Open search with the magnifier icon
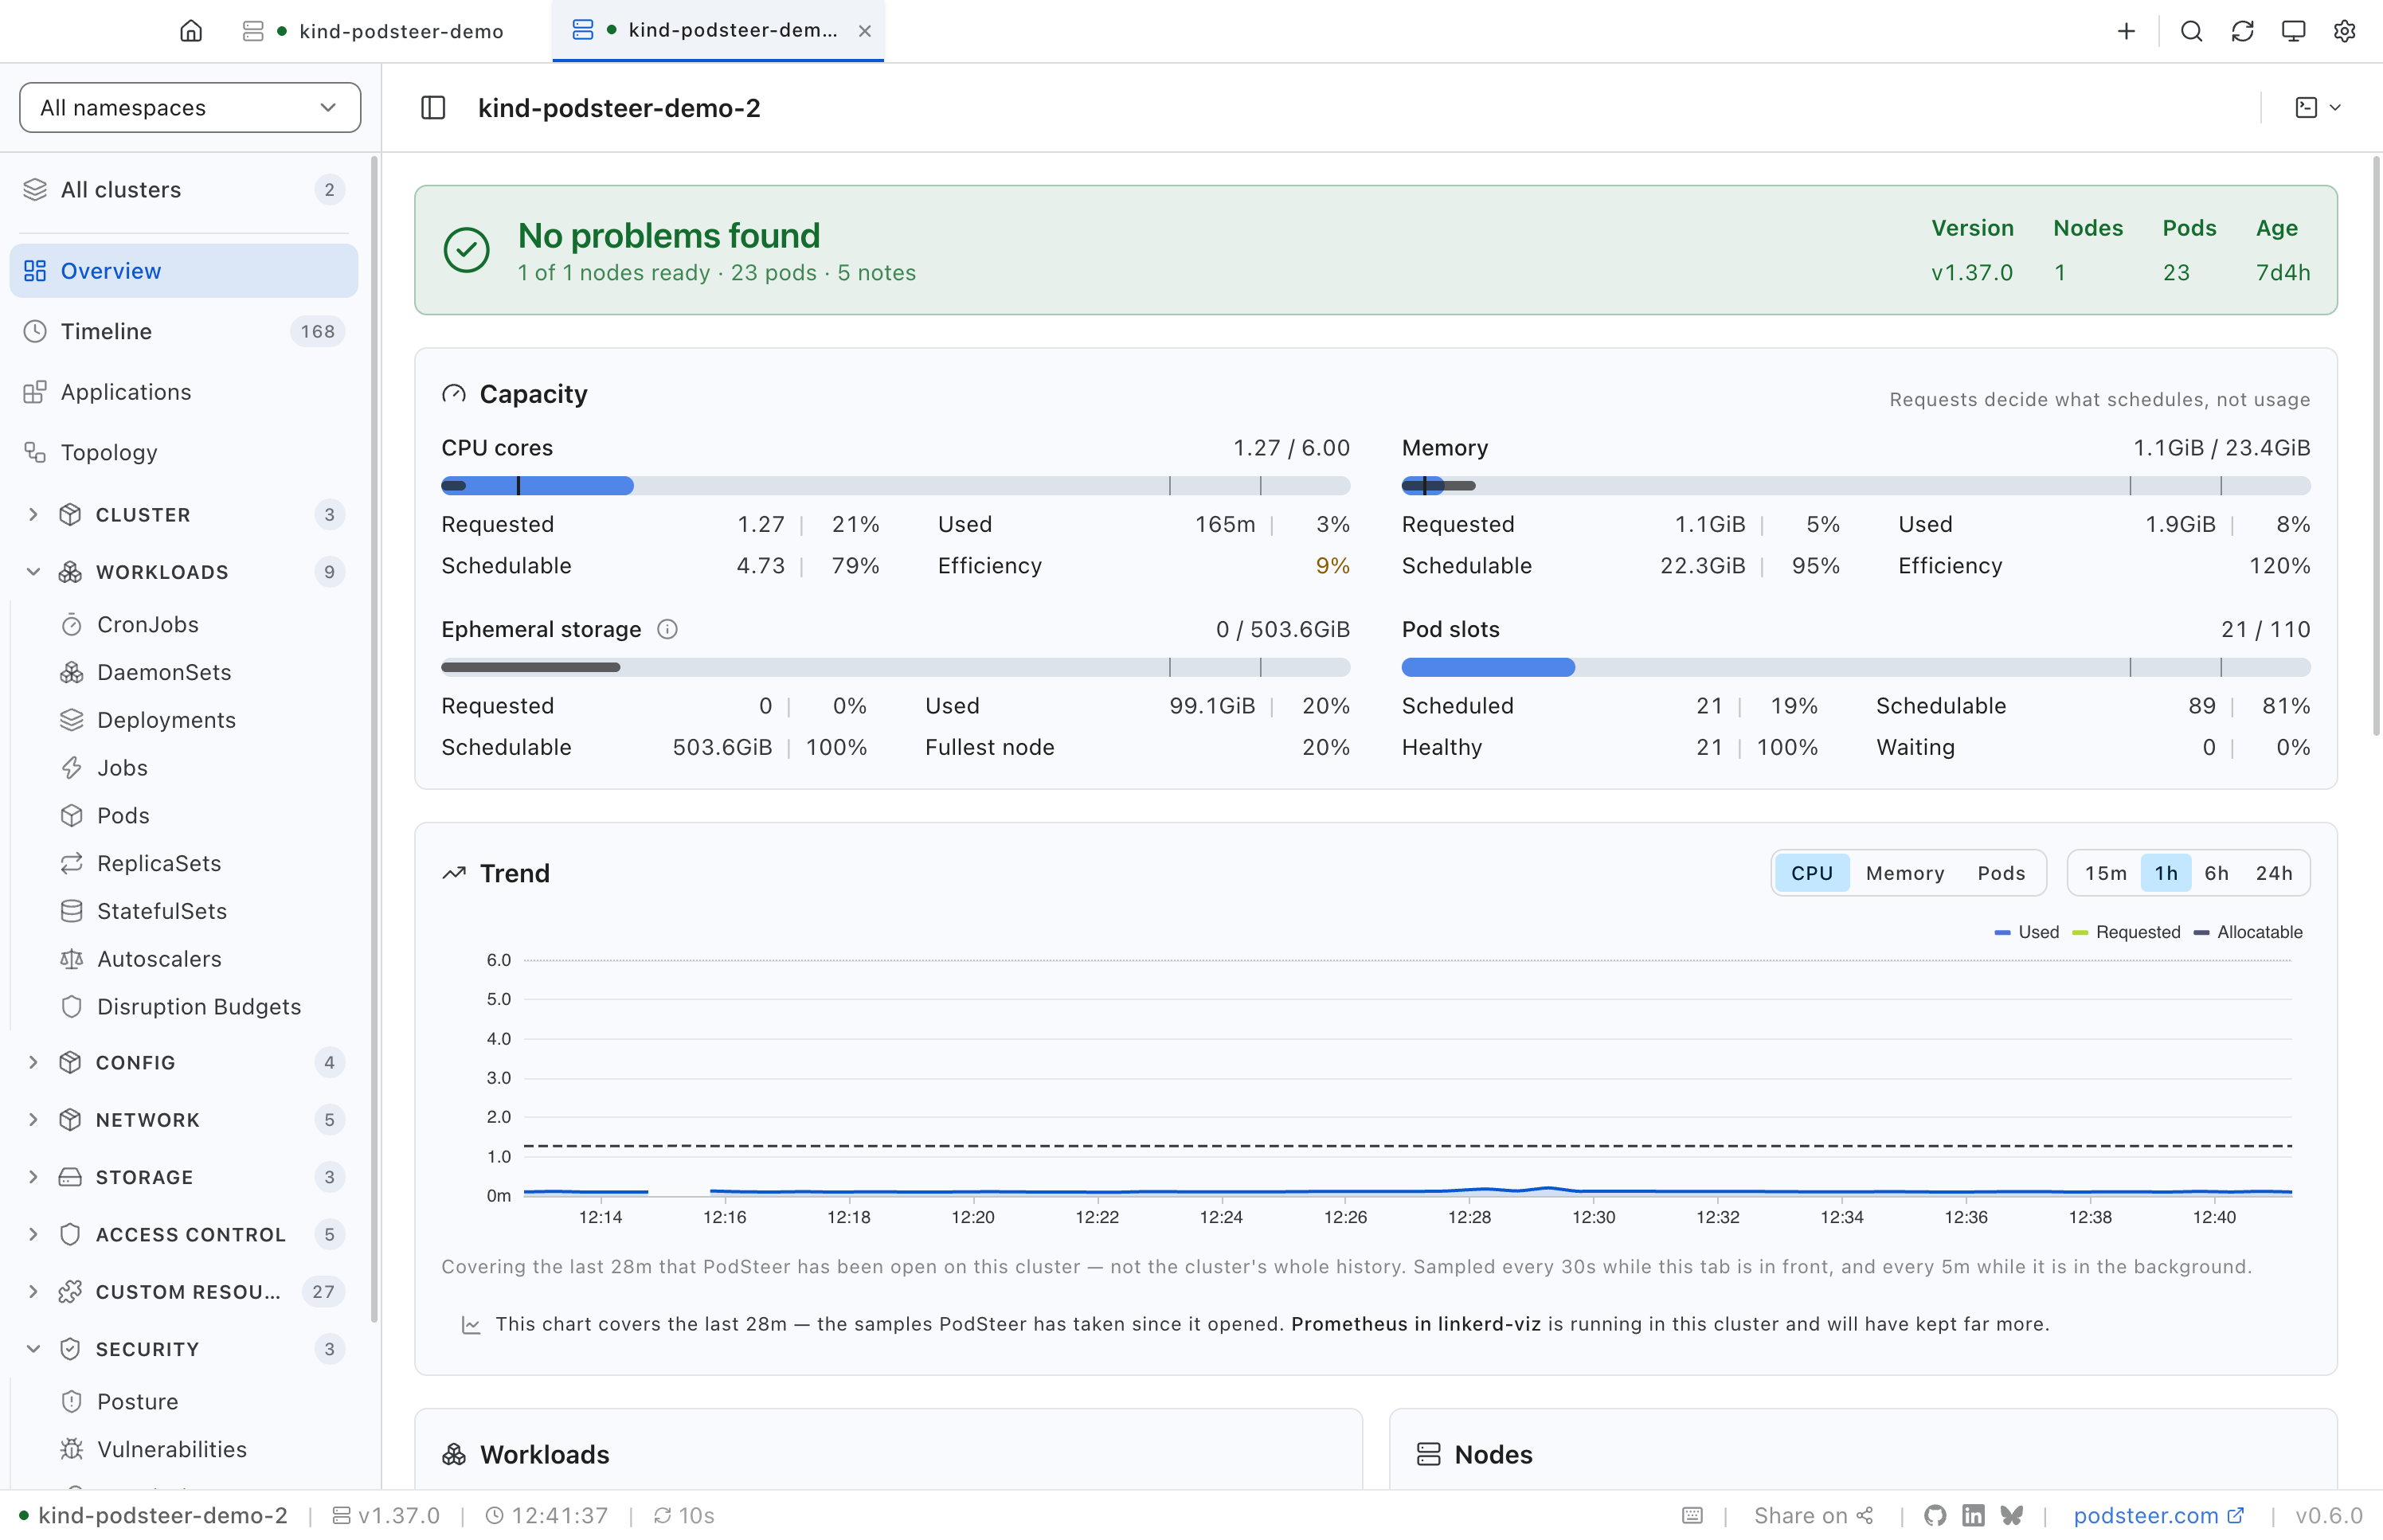Screen dimensions: 2383x1540 pos(2191,31)
